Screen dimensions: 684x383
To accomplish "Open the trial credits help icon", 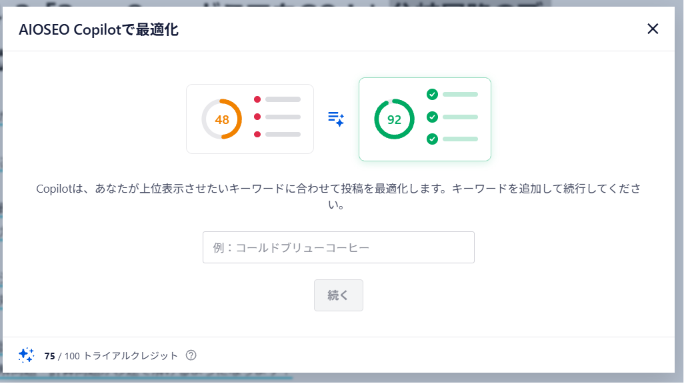I will [x=191, y=356].
